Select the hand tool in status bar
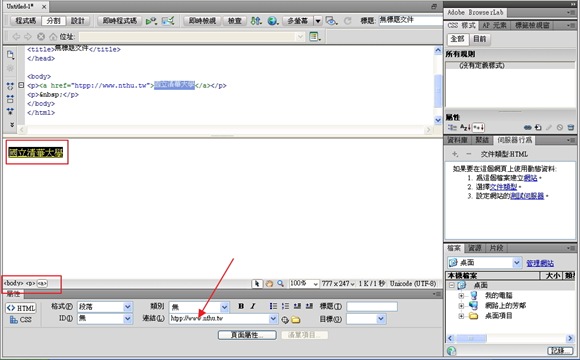 click(269, 284)
